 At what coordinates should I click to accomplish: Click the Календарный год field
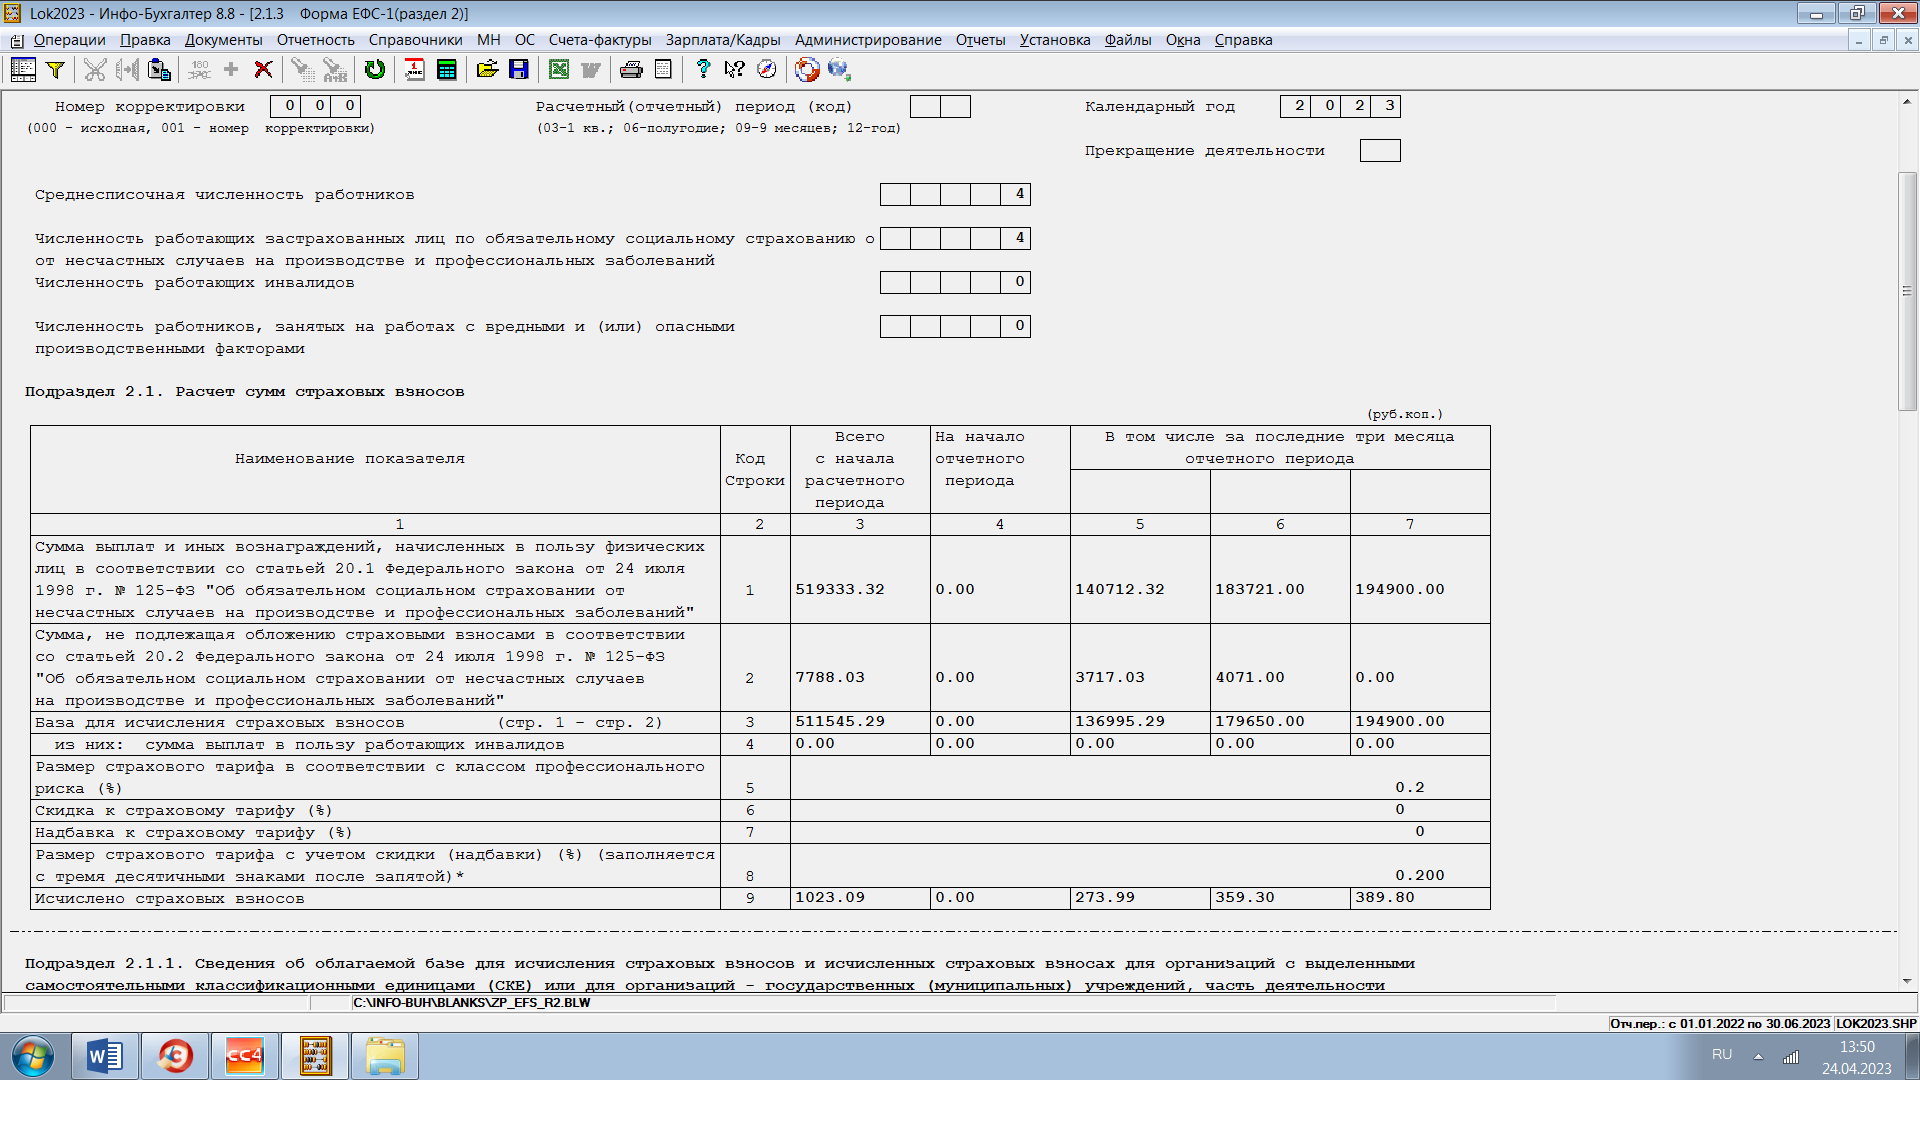pyautogui.click(x=1340, y=106)
